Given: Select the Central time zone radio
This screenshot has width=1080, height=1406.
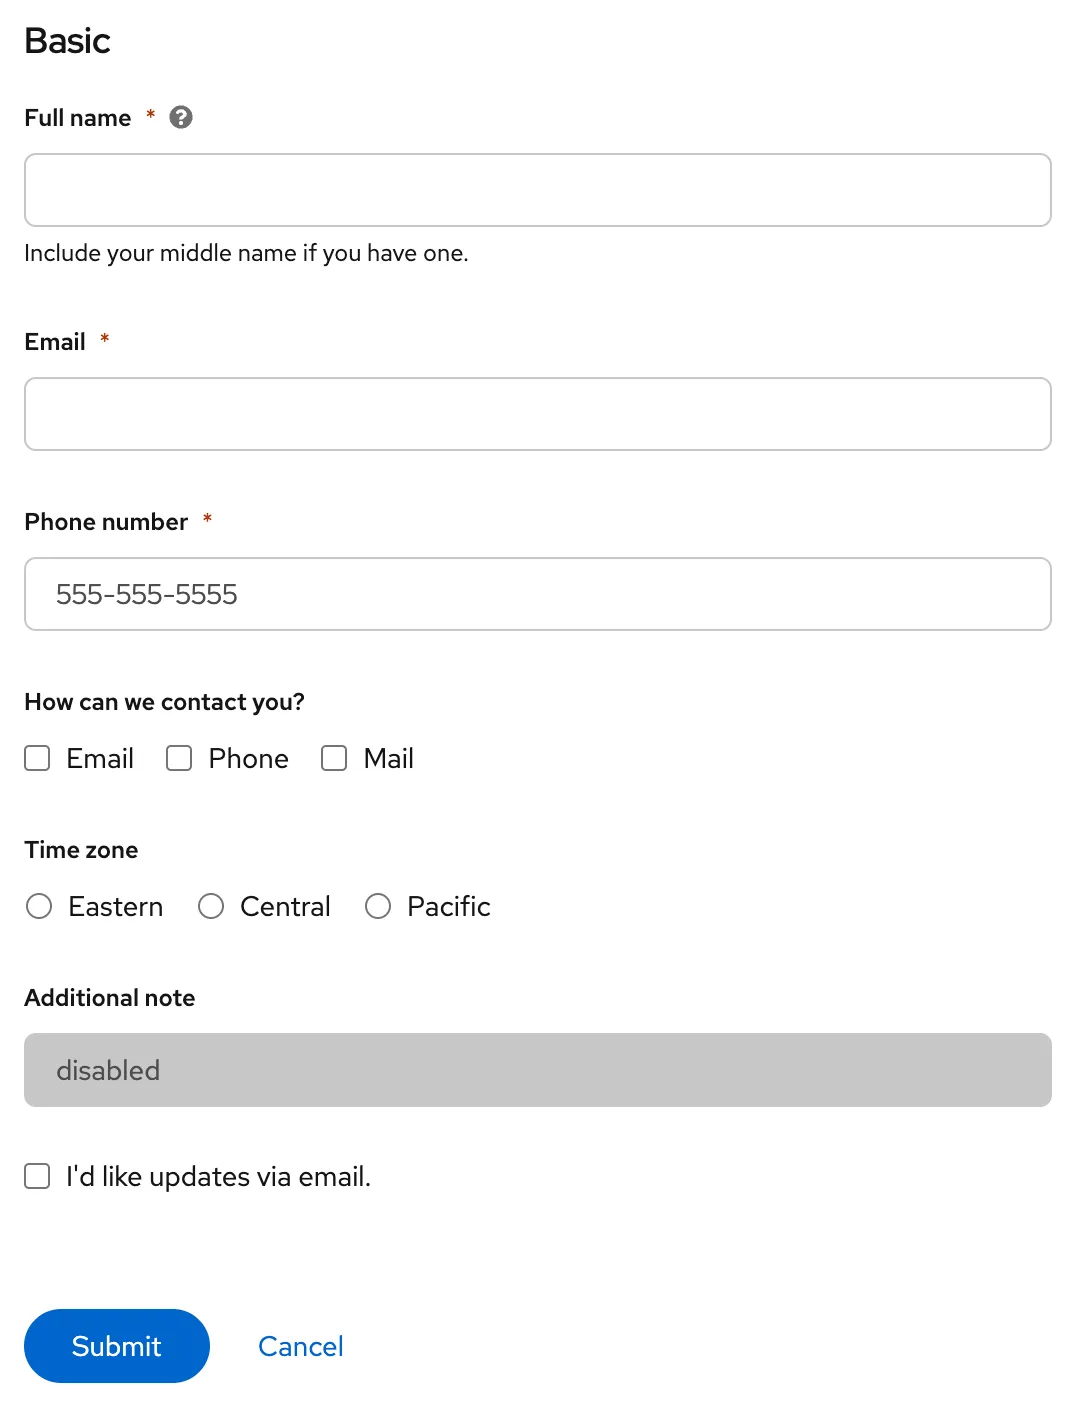Looking at the screenshot, I should point(211,907).
